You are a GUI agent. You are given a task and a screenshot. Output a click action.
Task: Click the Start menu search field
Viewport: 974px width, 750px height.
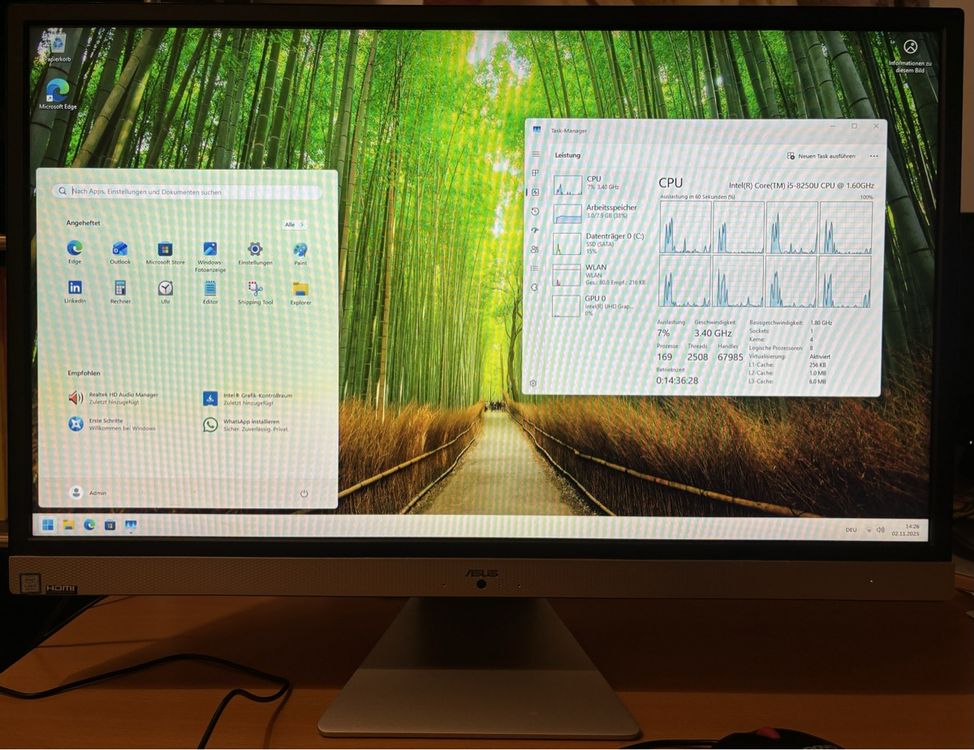[190, 191]
